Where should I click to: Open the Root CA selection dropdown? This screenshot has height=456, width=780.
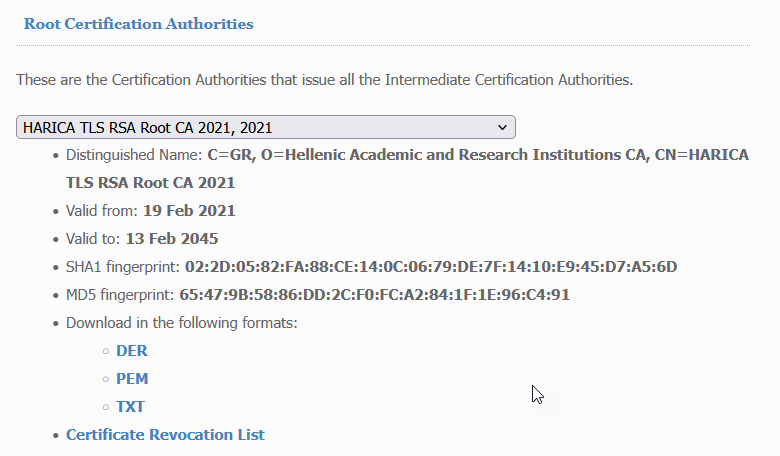(265, 127)
